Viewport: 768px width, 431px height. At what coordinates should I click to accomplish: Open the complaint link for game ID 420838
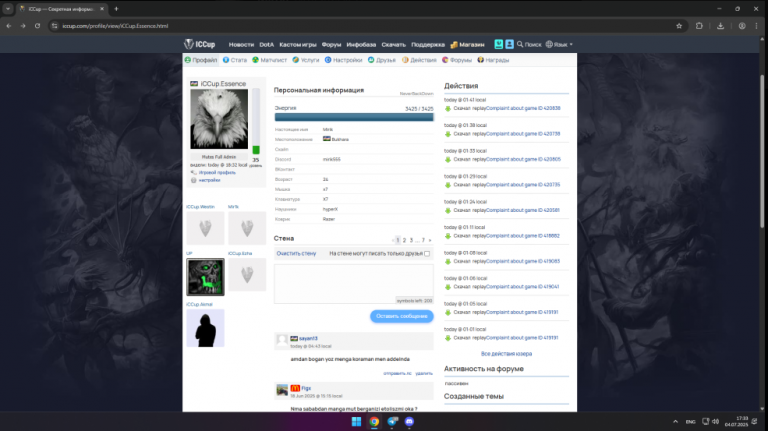pos(523,108)
